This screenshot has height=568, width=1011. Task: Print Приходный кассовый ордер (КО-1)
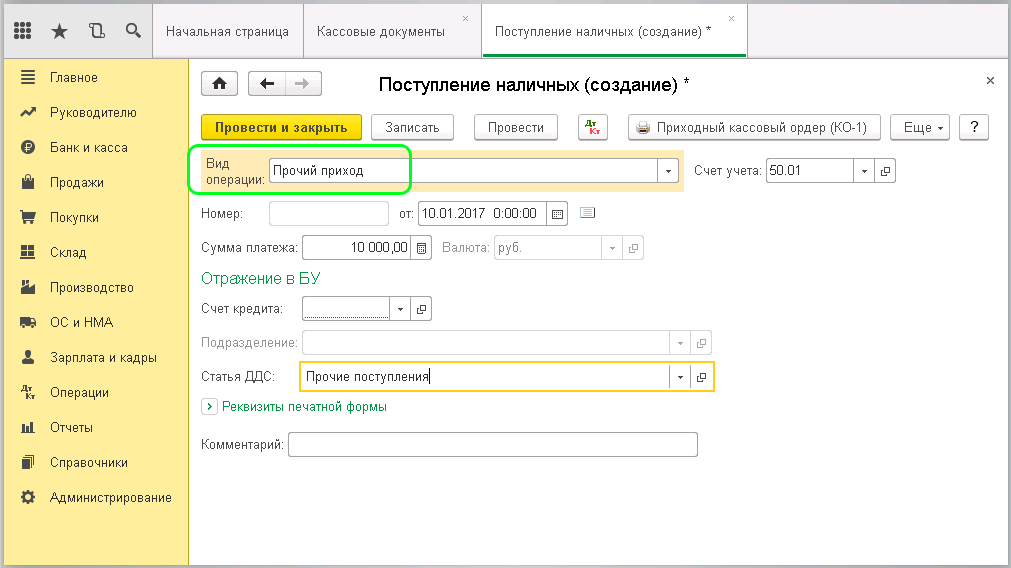[x=754, y=128]
